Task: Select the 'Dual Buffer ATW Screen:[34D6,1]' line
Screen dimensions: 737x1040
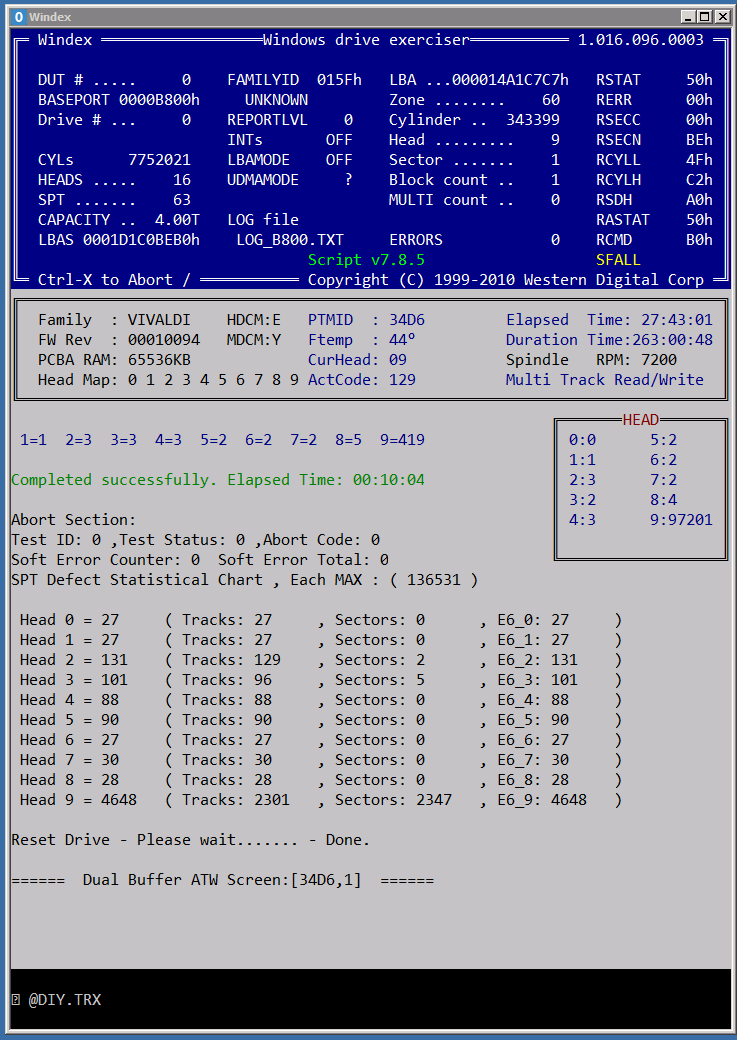Action: click(222, 879)
